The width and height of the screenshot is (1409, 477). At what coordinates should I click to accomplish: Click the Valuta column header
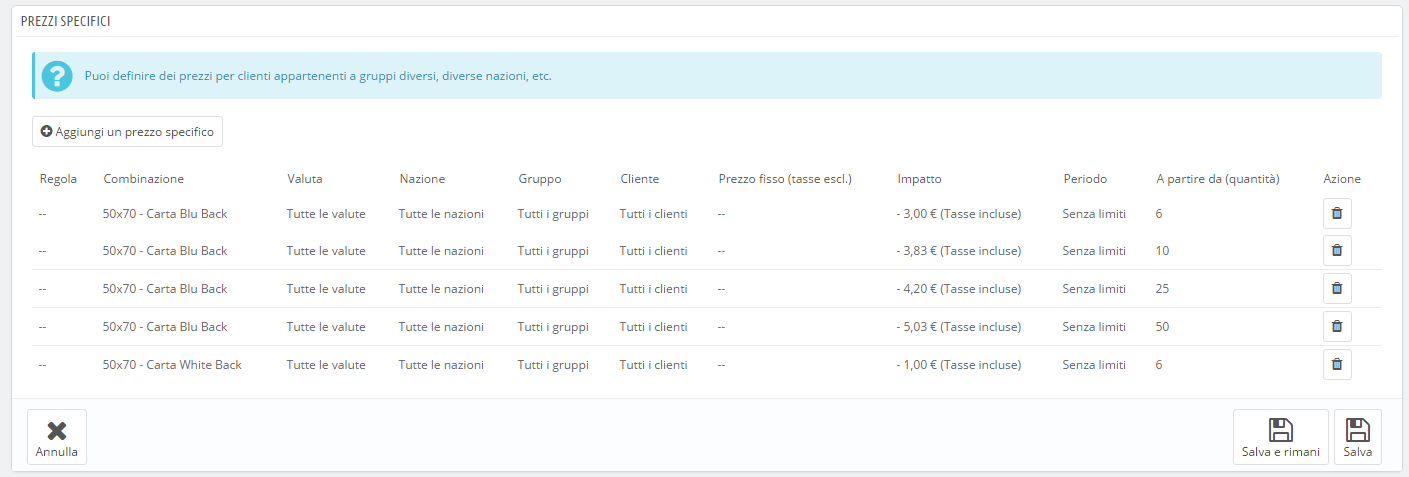pyautogui.click(x=304, y=179)
